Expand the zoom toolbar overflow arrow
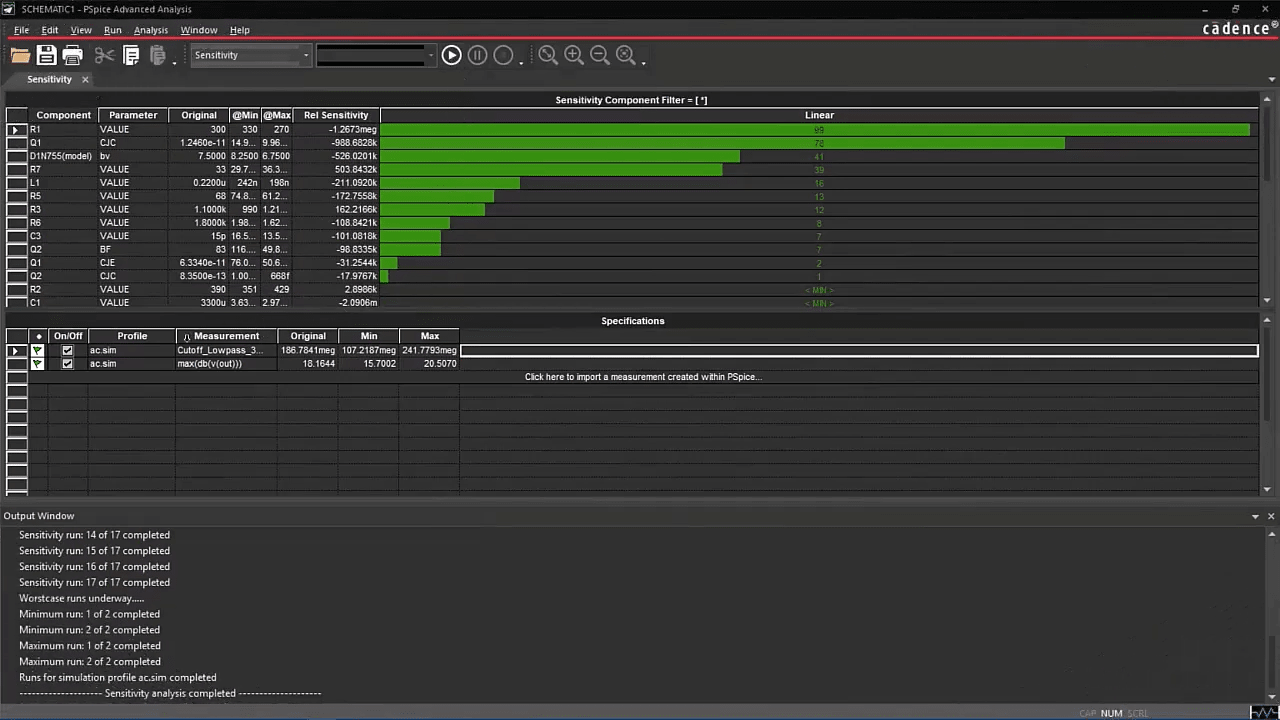 point(643,62)
